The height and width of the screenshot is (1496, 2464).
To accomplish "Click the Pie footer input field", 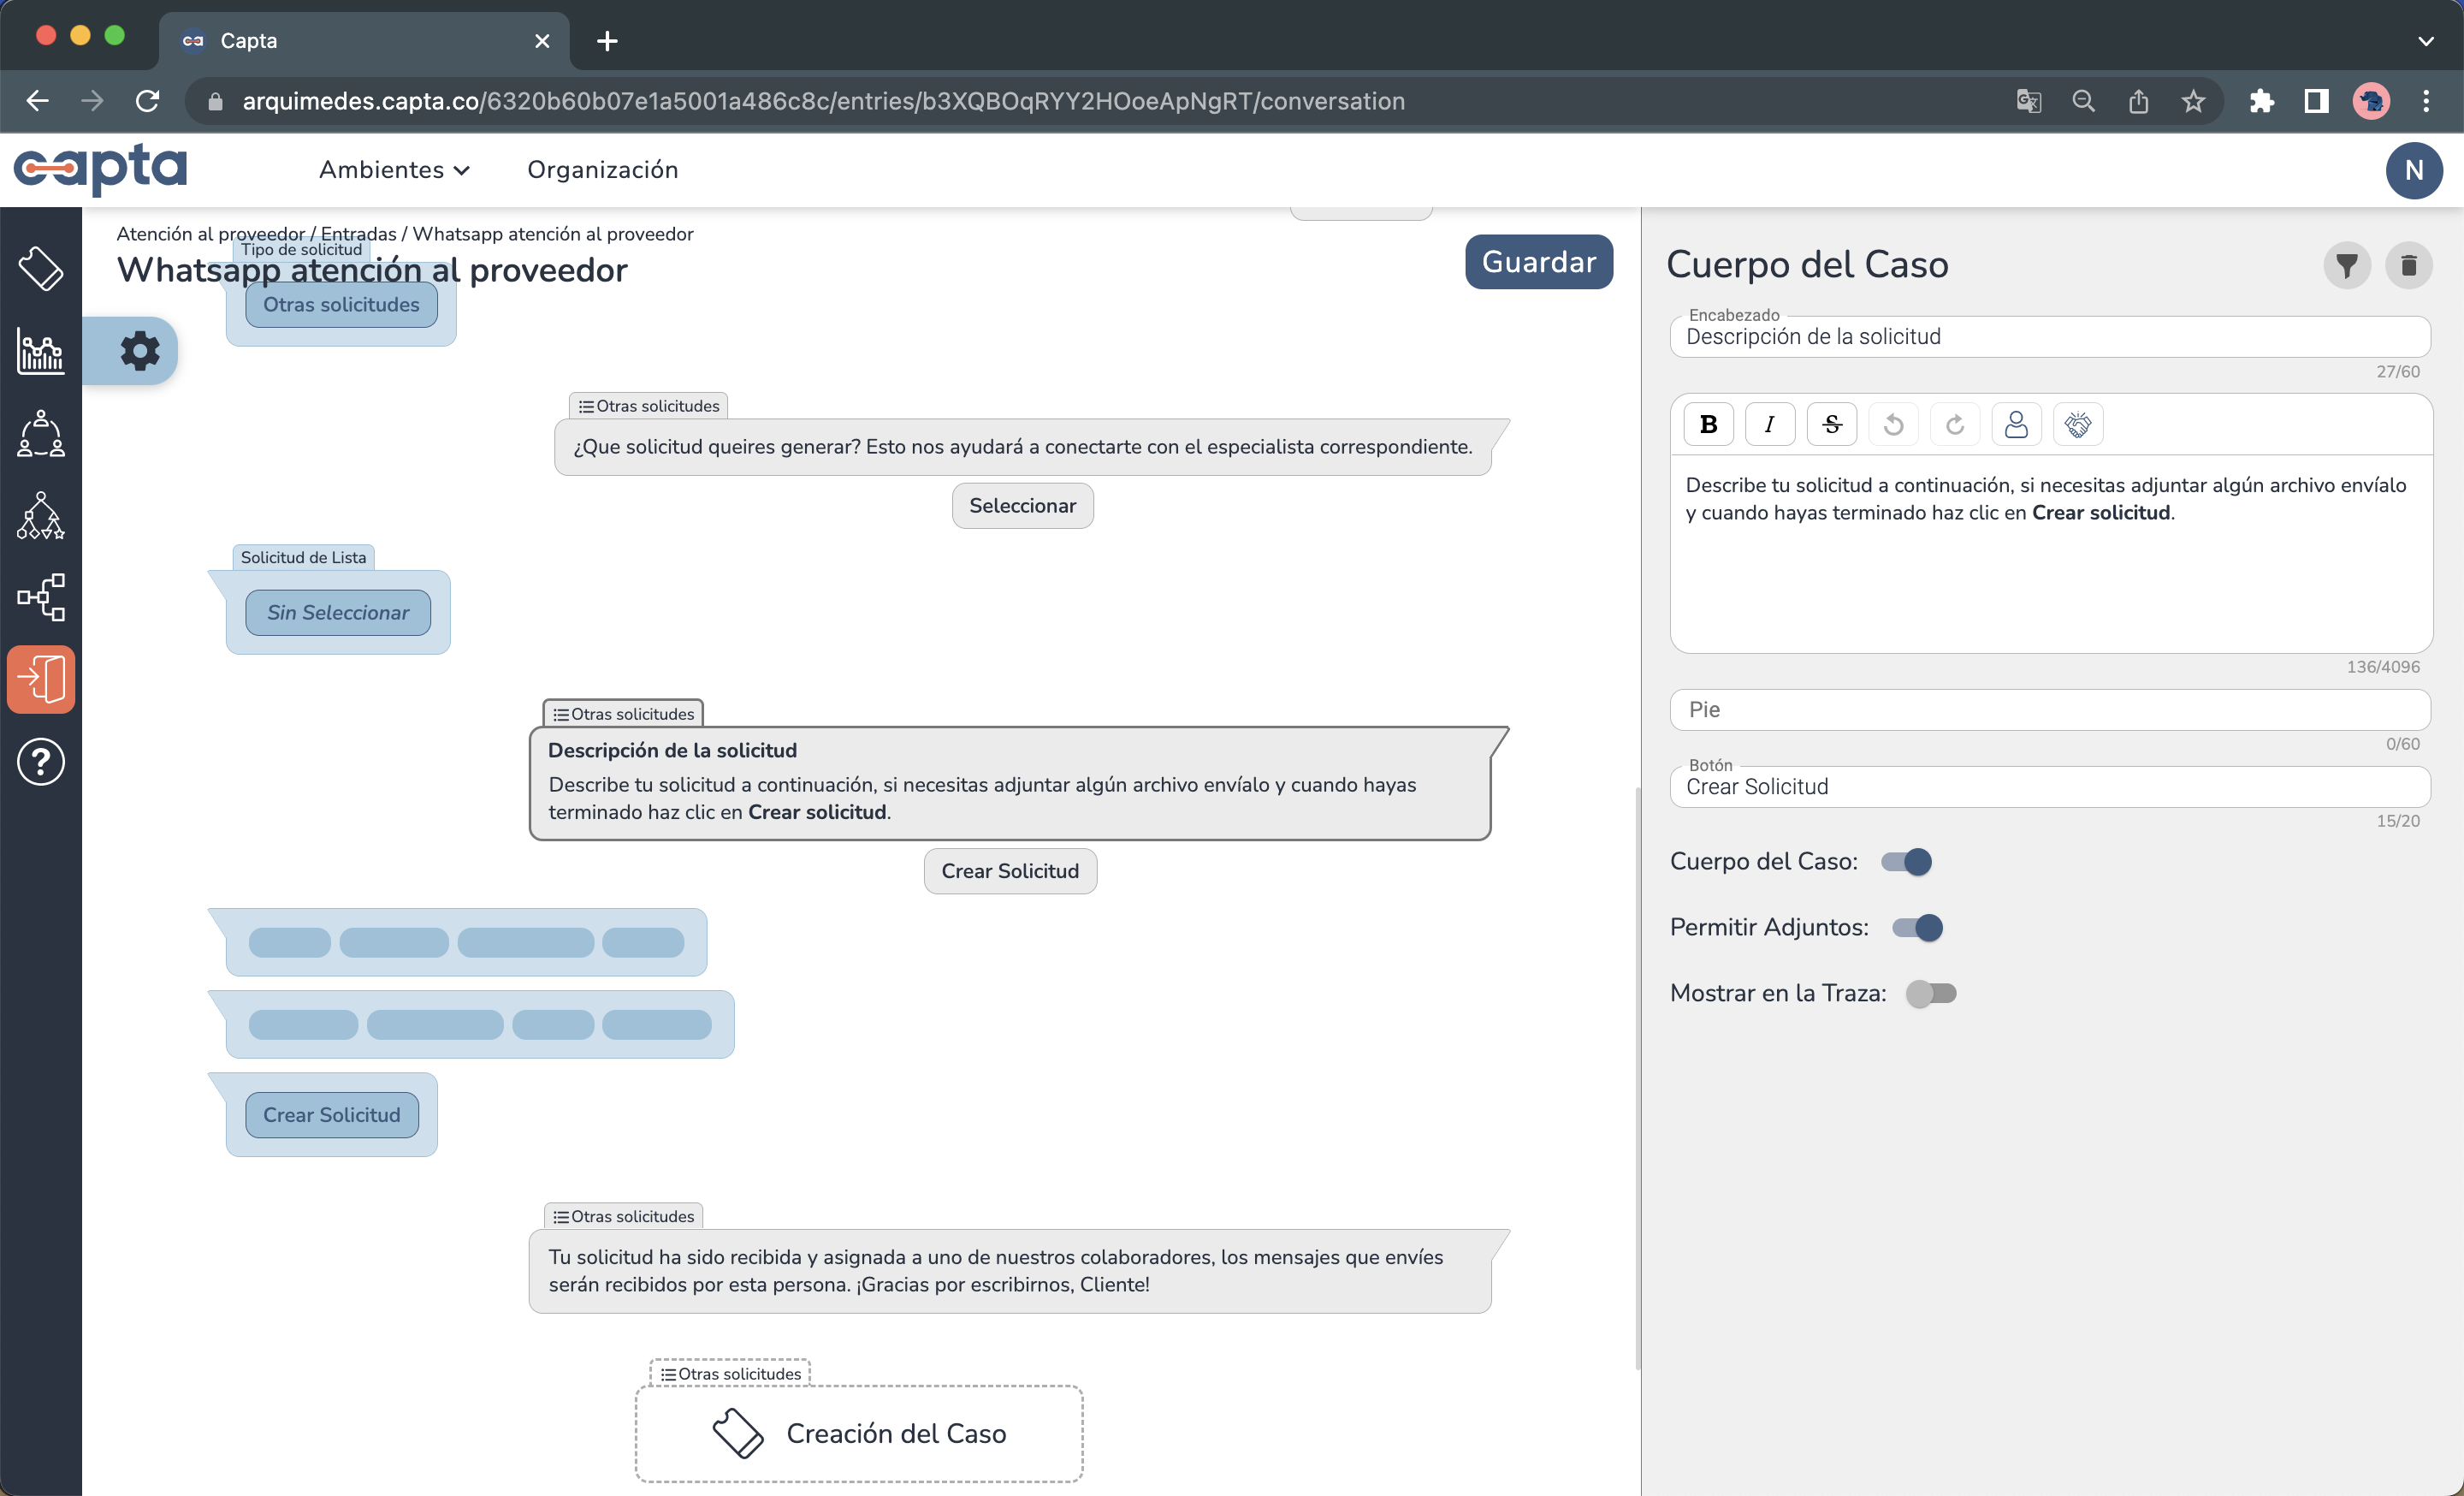I will pos(2050,710).
